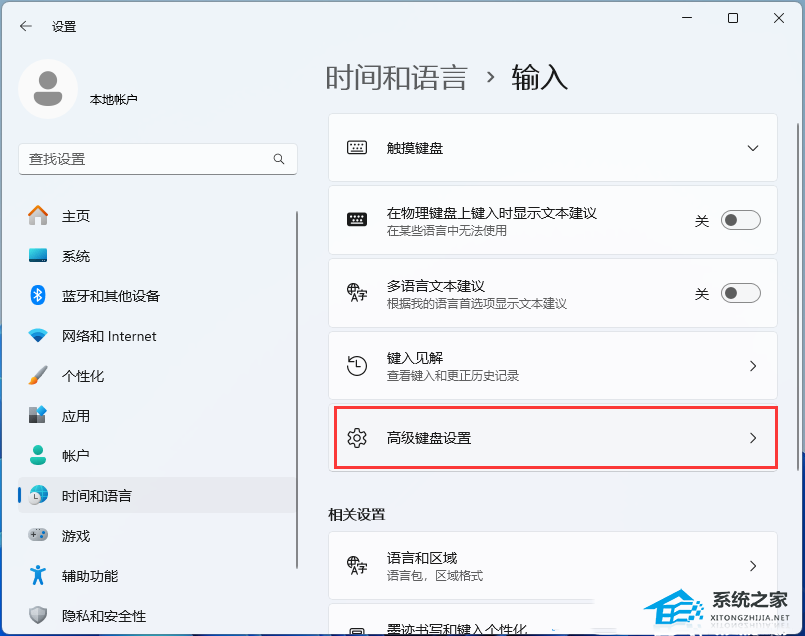
Task: Open 隐私和安全性 settings page
Action: tap(157, 615)
